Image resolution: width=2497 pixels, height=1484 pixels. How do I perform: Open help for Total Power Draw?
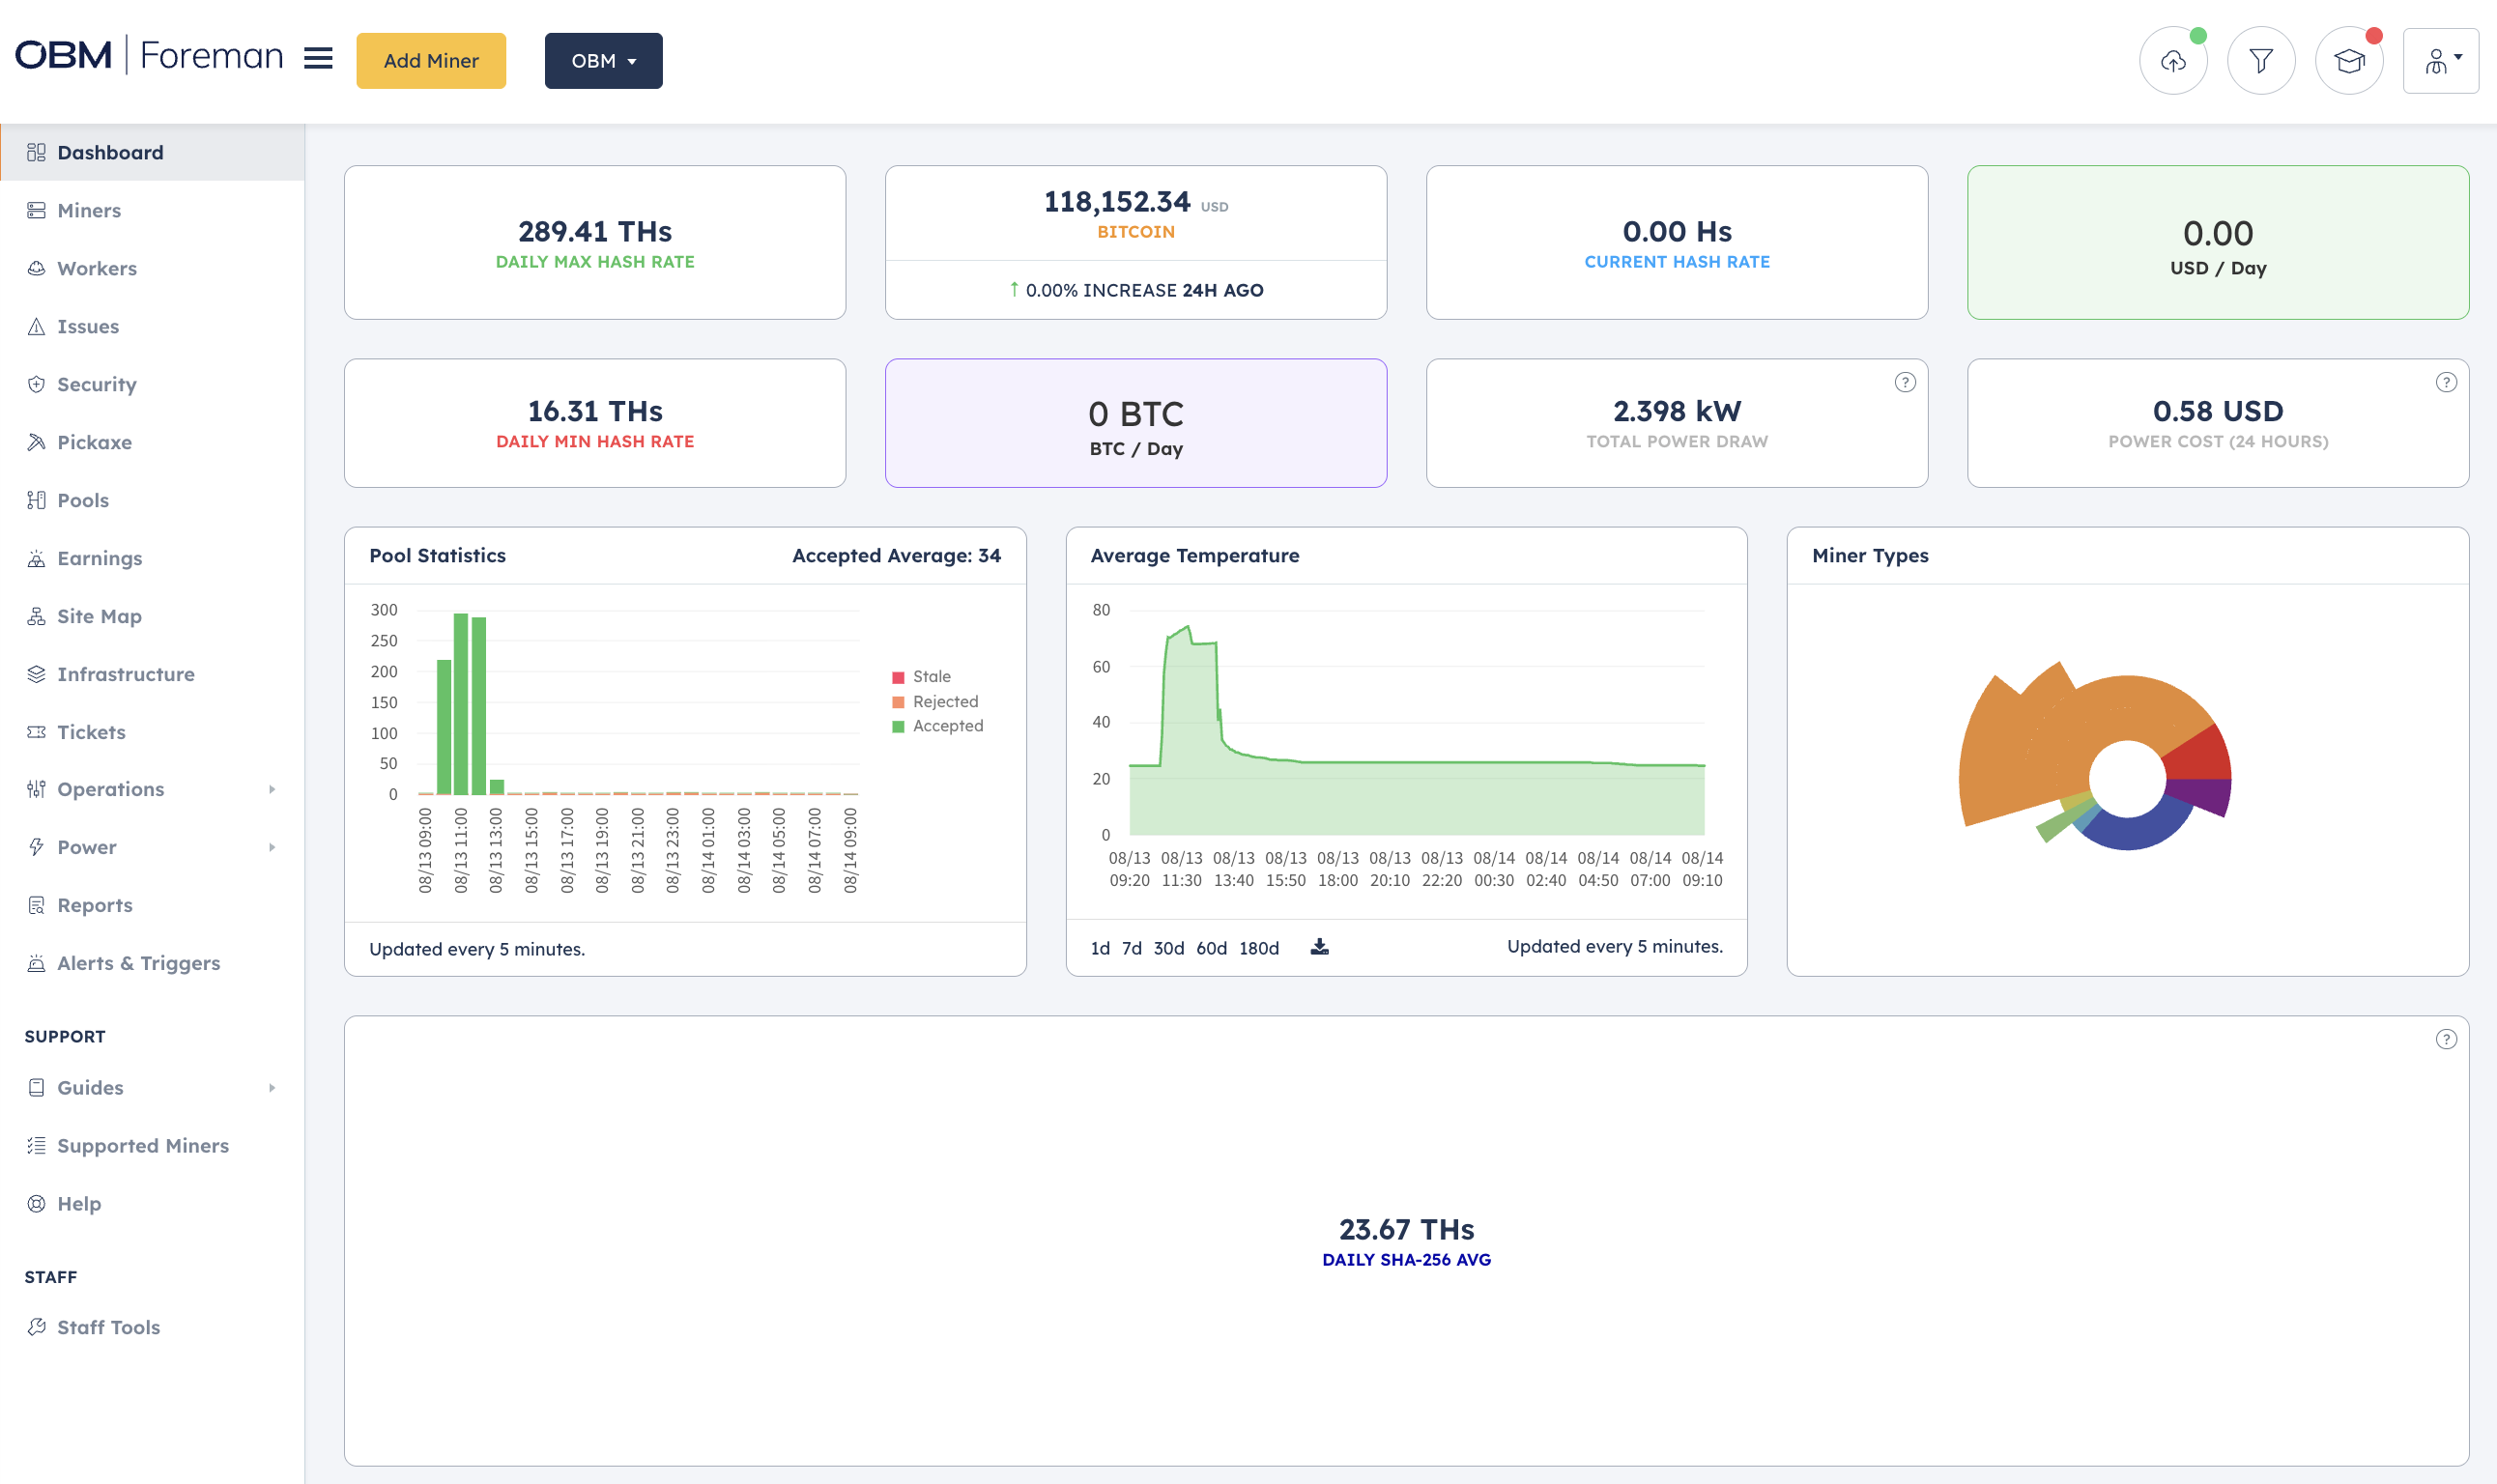pyautogui.click(x=1904, y=382)
